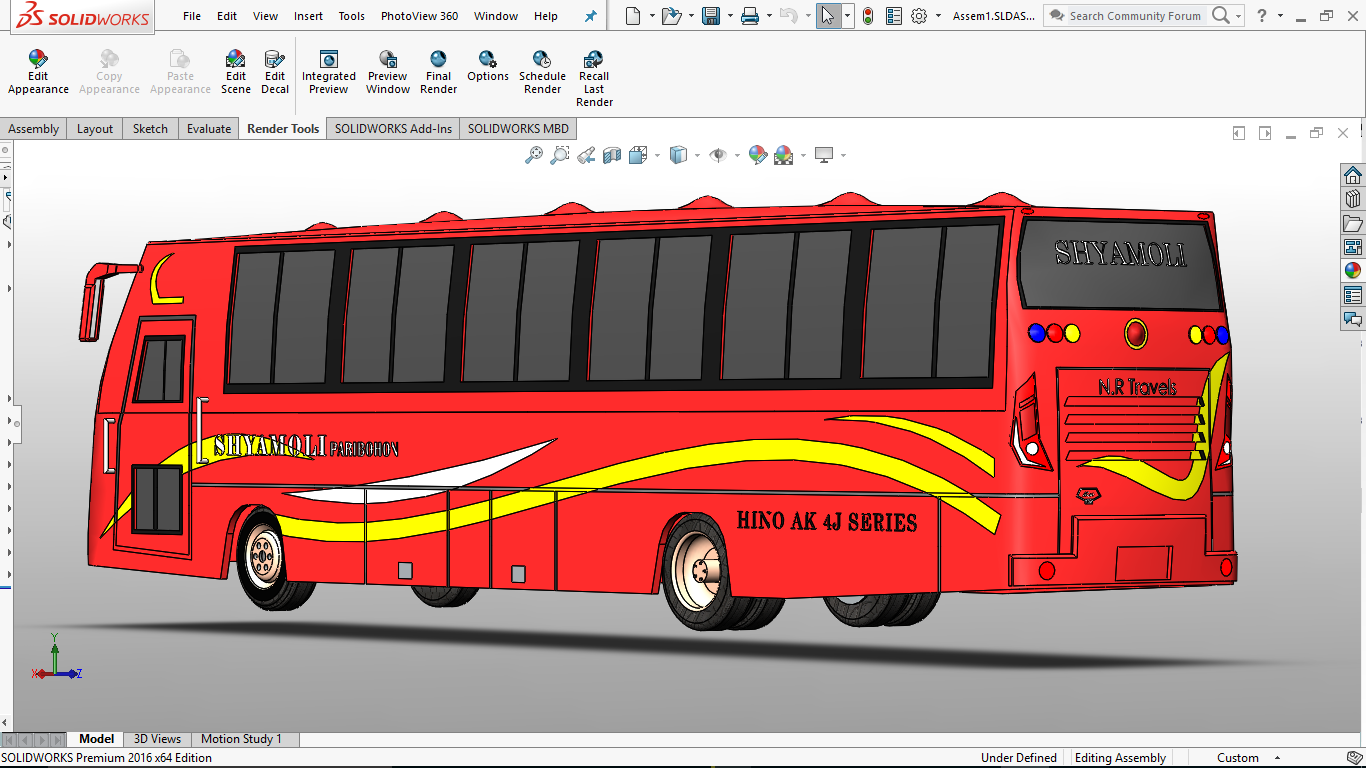Screen dimensions: 1366x768
Task: Click the Select arrow tool
Action: 827,16
